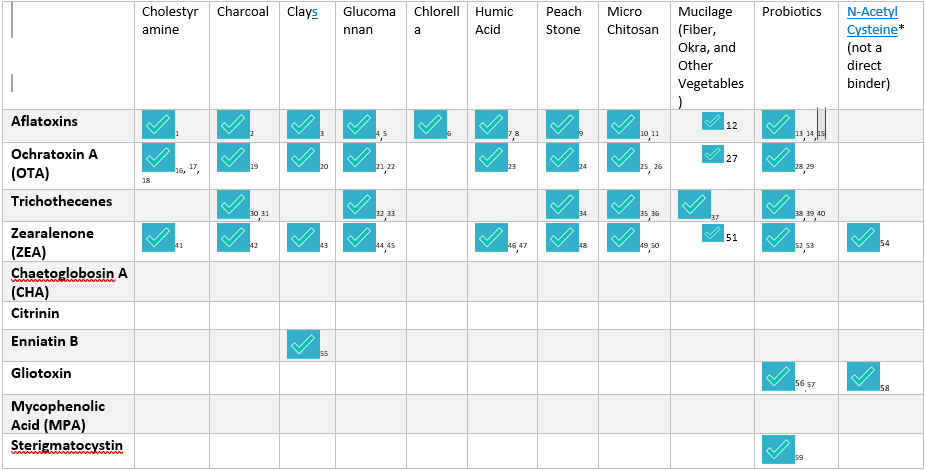Click the Aflatoxins checkmark under Chlorella
The height and width of the screenshot is (470, 925).
[429, 125]
